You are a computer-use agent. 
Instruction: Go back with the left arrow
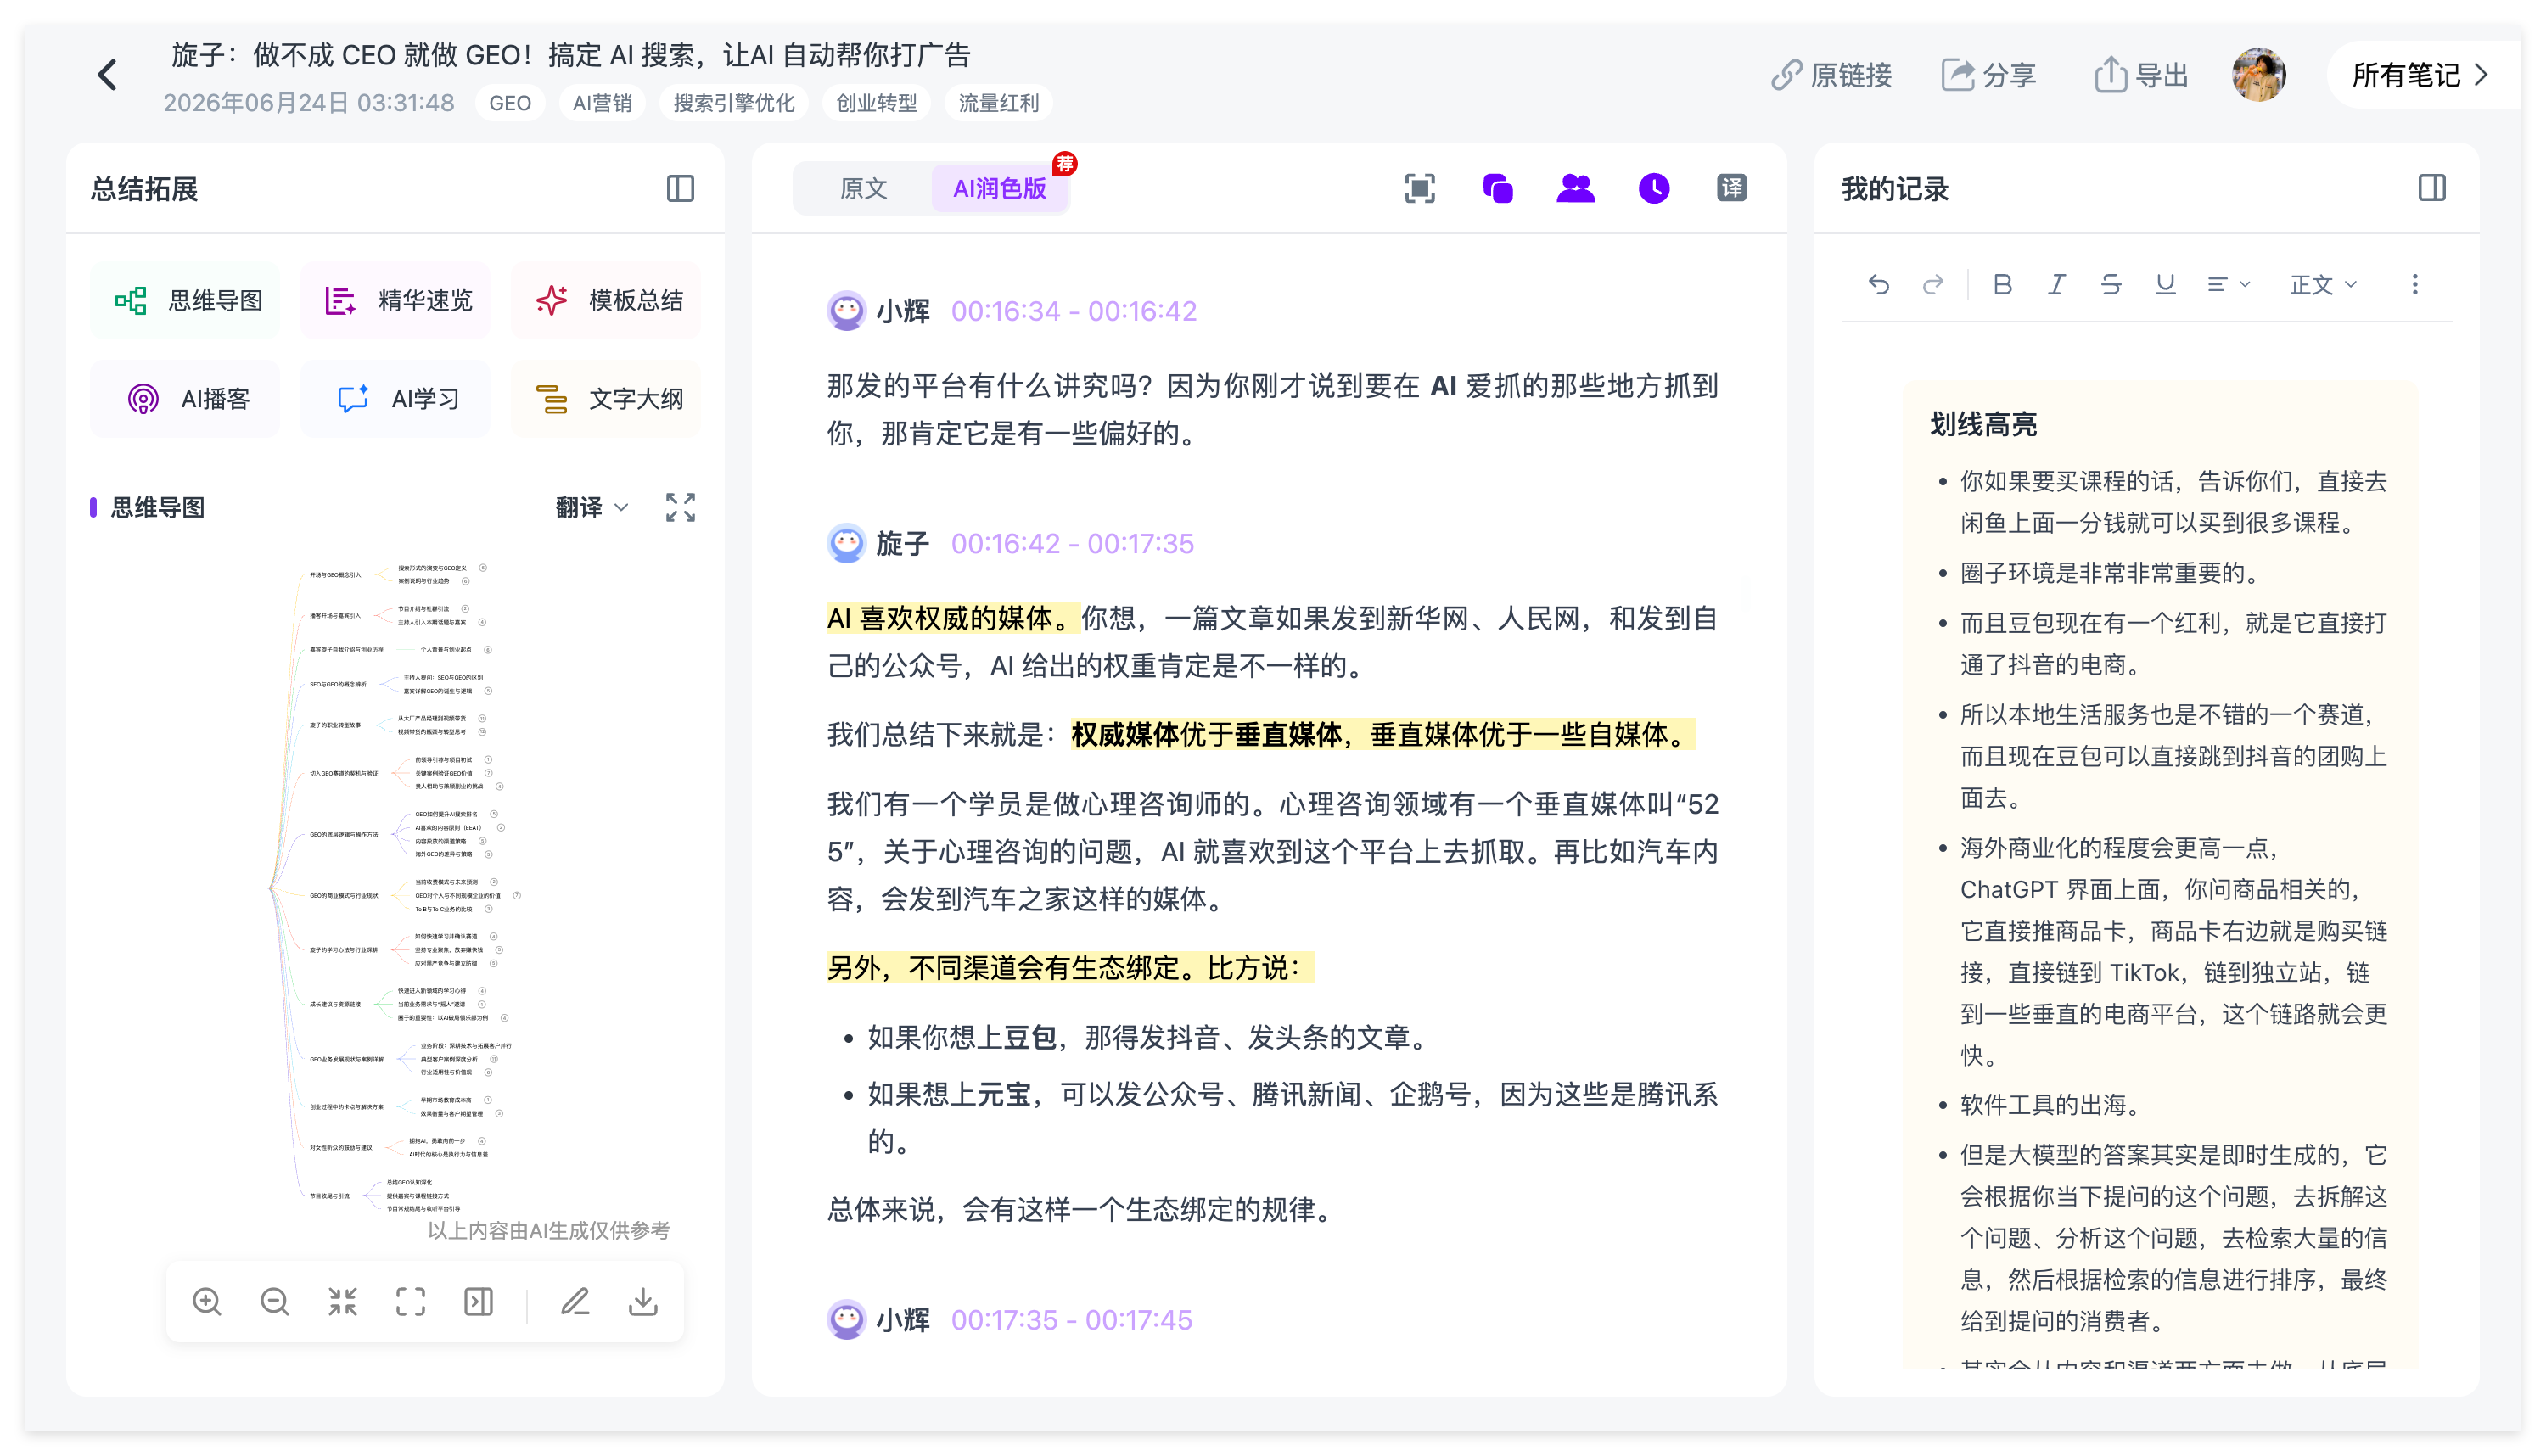pyautogui.click(x=108, y=75)
